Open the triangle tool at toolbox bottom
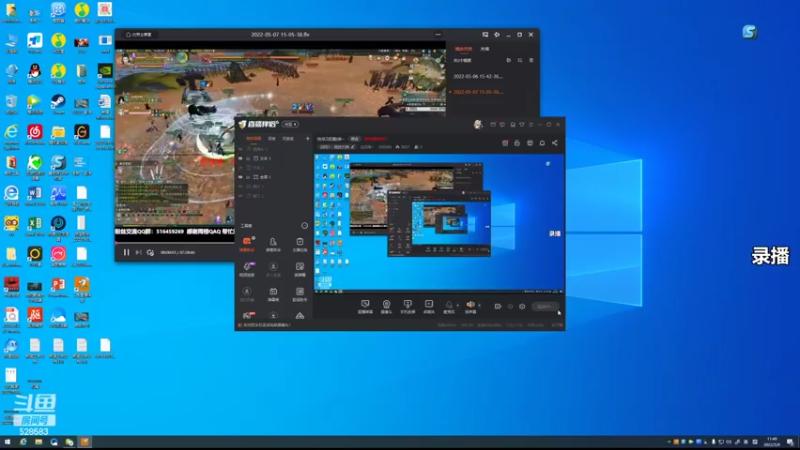 (x=299, y=316)
